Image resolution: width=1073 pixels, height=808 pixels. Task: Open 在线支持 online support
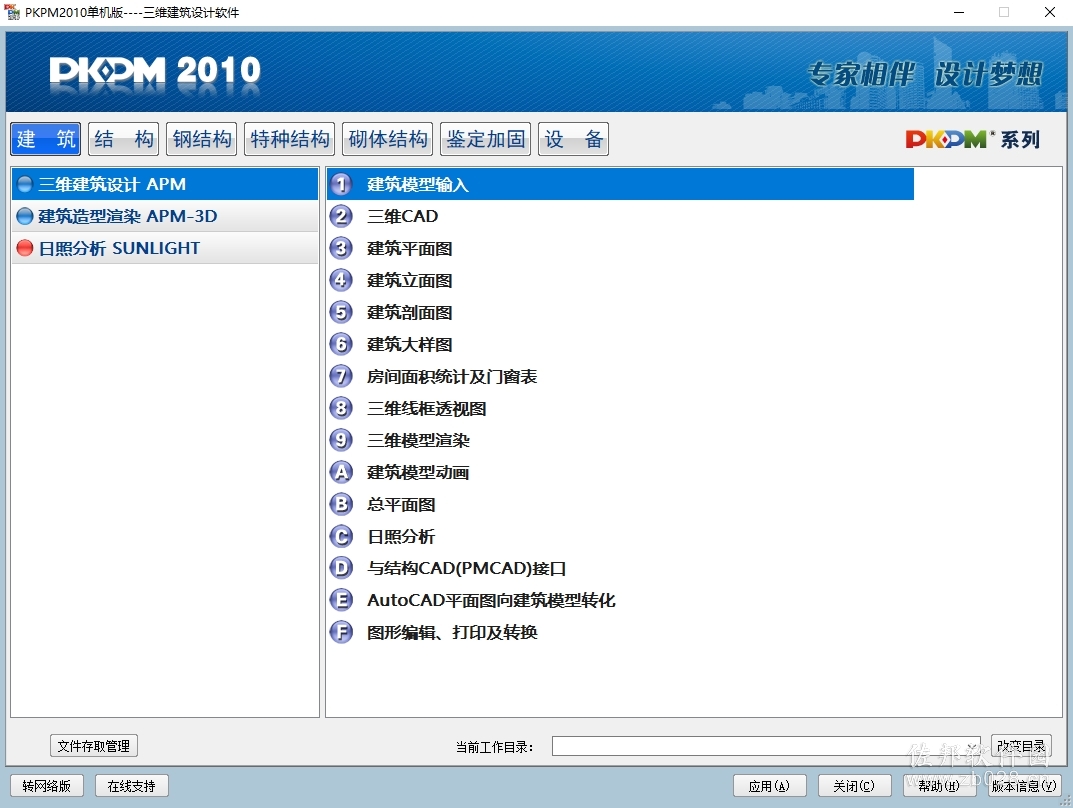131,785
